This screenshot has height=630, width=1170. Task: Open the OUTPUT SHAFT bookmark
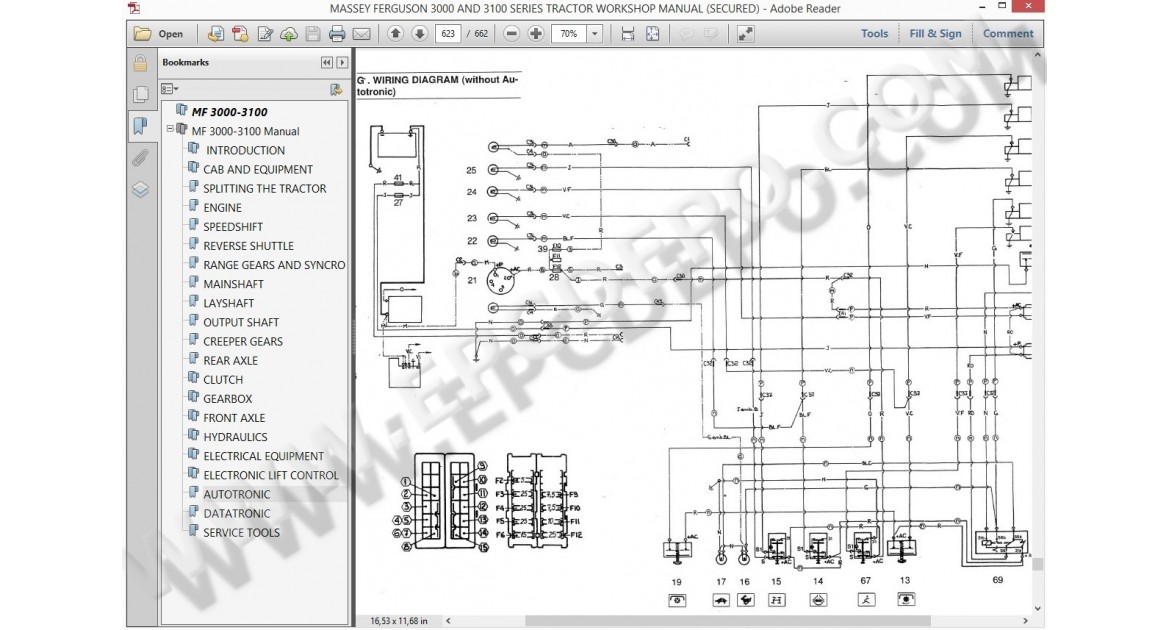(x=241, y=322)
